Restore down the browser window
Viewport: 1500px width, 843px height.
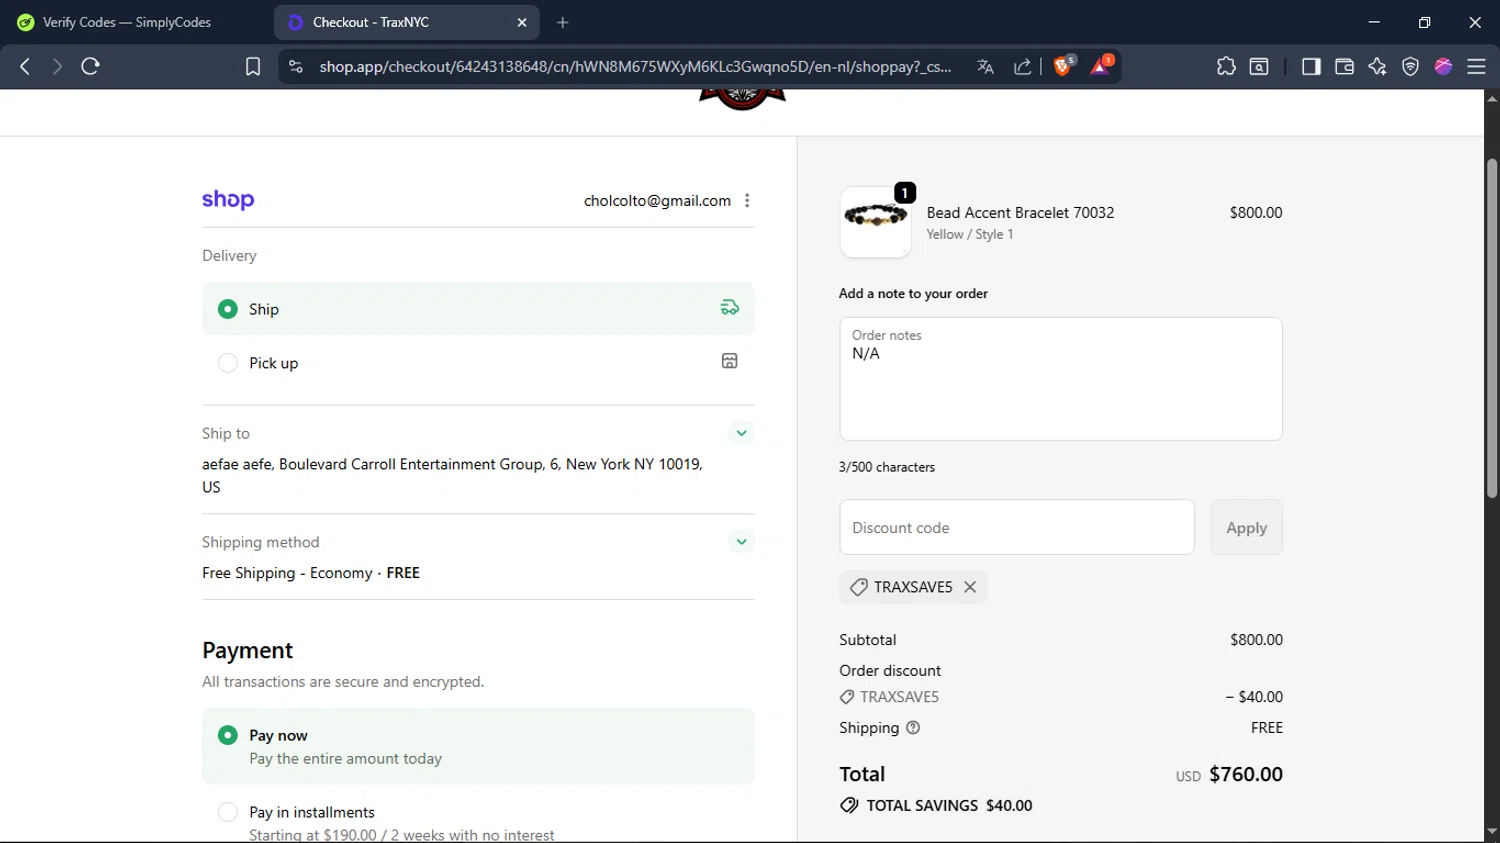(1424, 22)
